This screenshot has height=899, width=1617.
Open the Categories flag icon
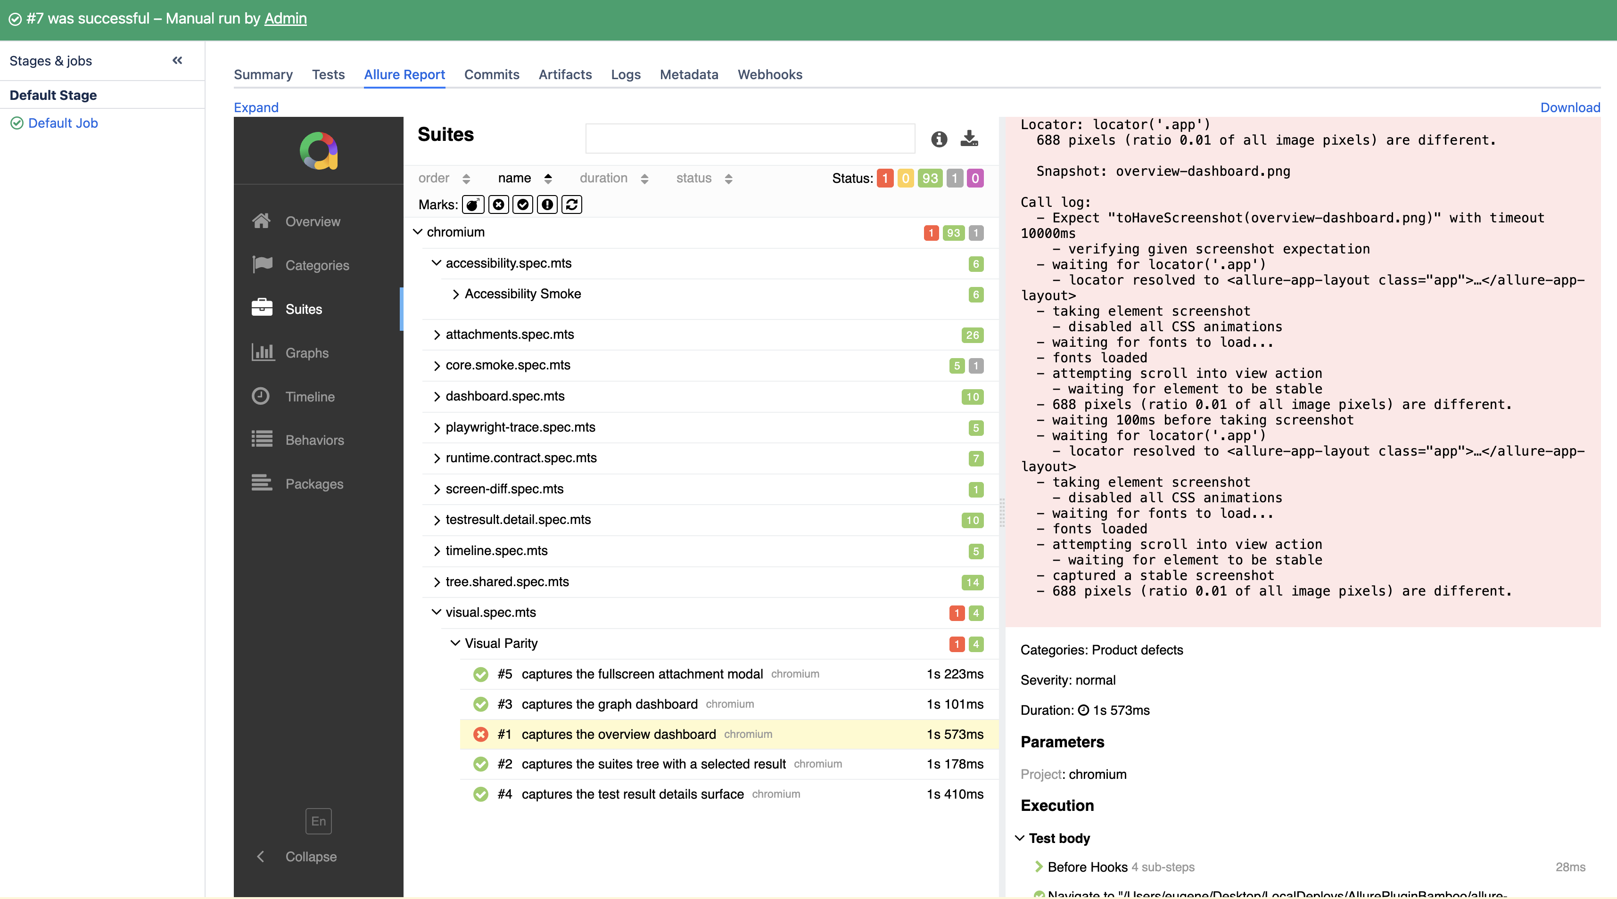point(262,264)
